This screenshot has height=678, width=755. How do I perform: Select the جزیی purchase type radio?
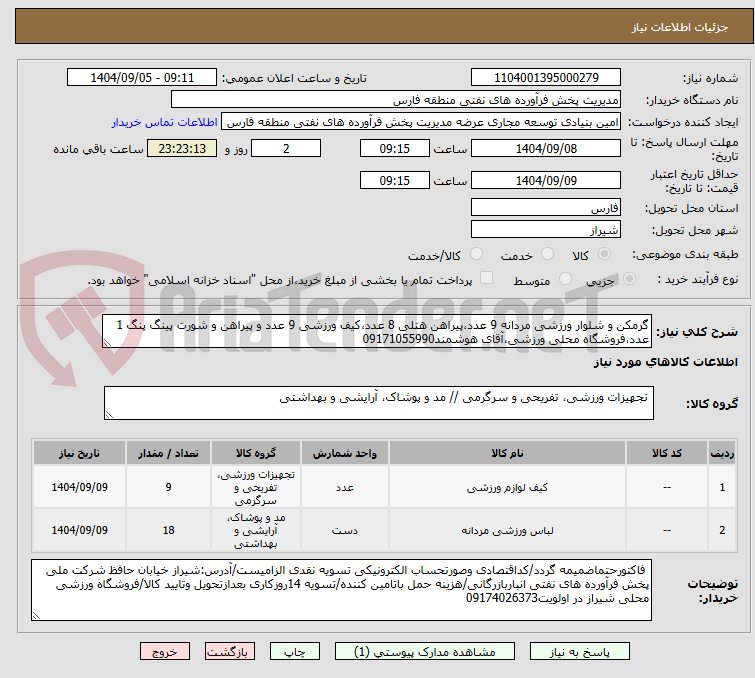629,279
